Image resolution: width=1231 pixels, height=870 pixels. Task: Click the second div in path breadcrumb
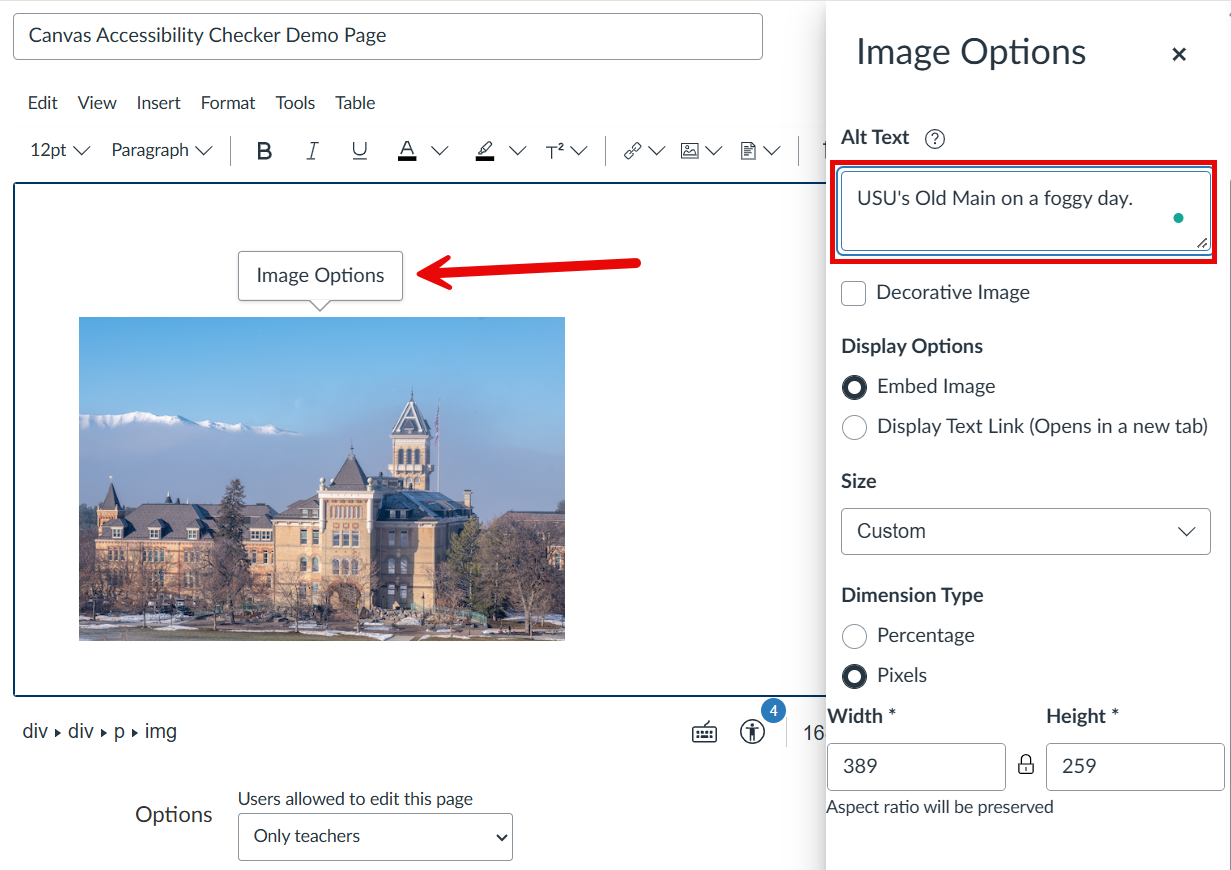click(81, 731)
